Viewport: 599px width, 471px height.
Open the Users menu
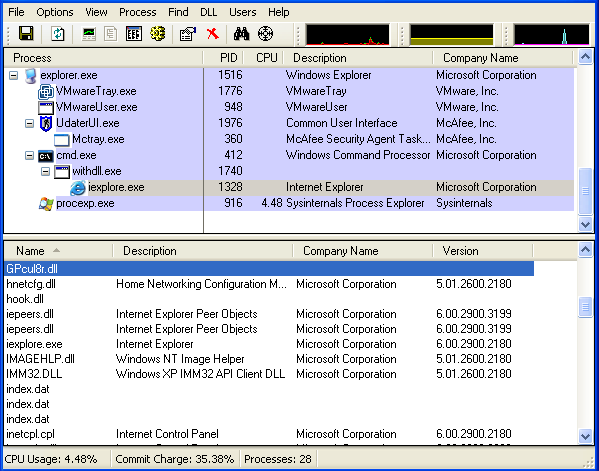[243, 12]
